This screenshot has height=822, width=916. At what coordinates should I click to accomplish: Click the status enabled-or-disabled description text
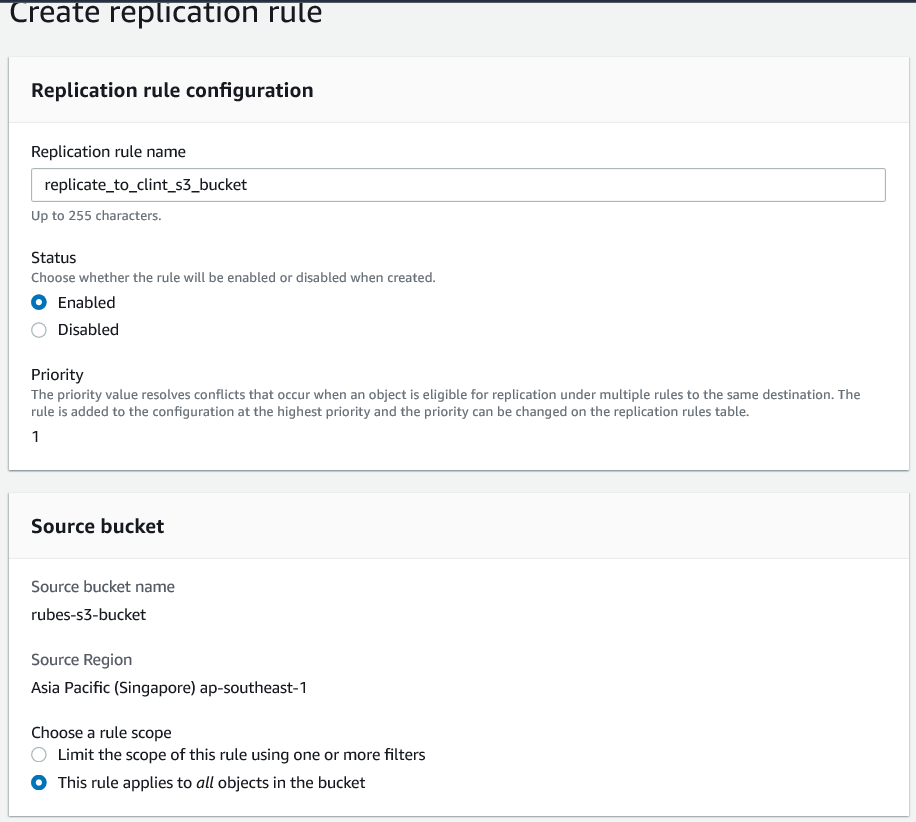click(x=233, y=277)
